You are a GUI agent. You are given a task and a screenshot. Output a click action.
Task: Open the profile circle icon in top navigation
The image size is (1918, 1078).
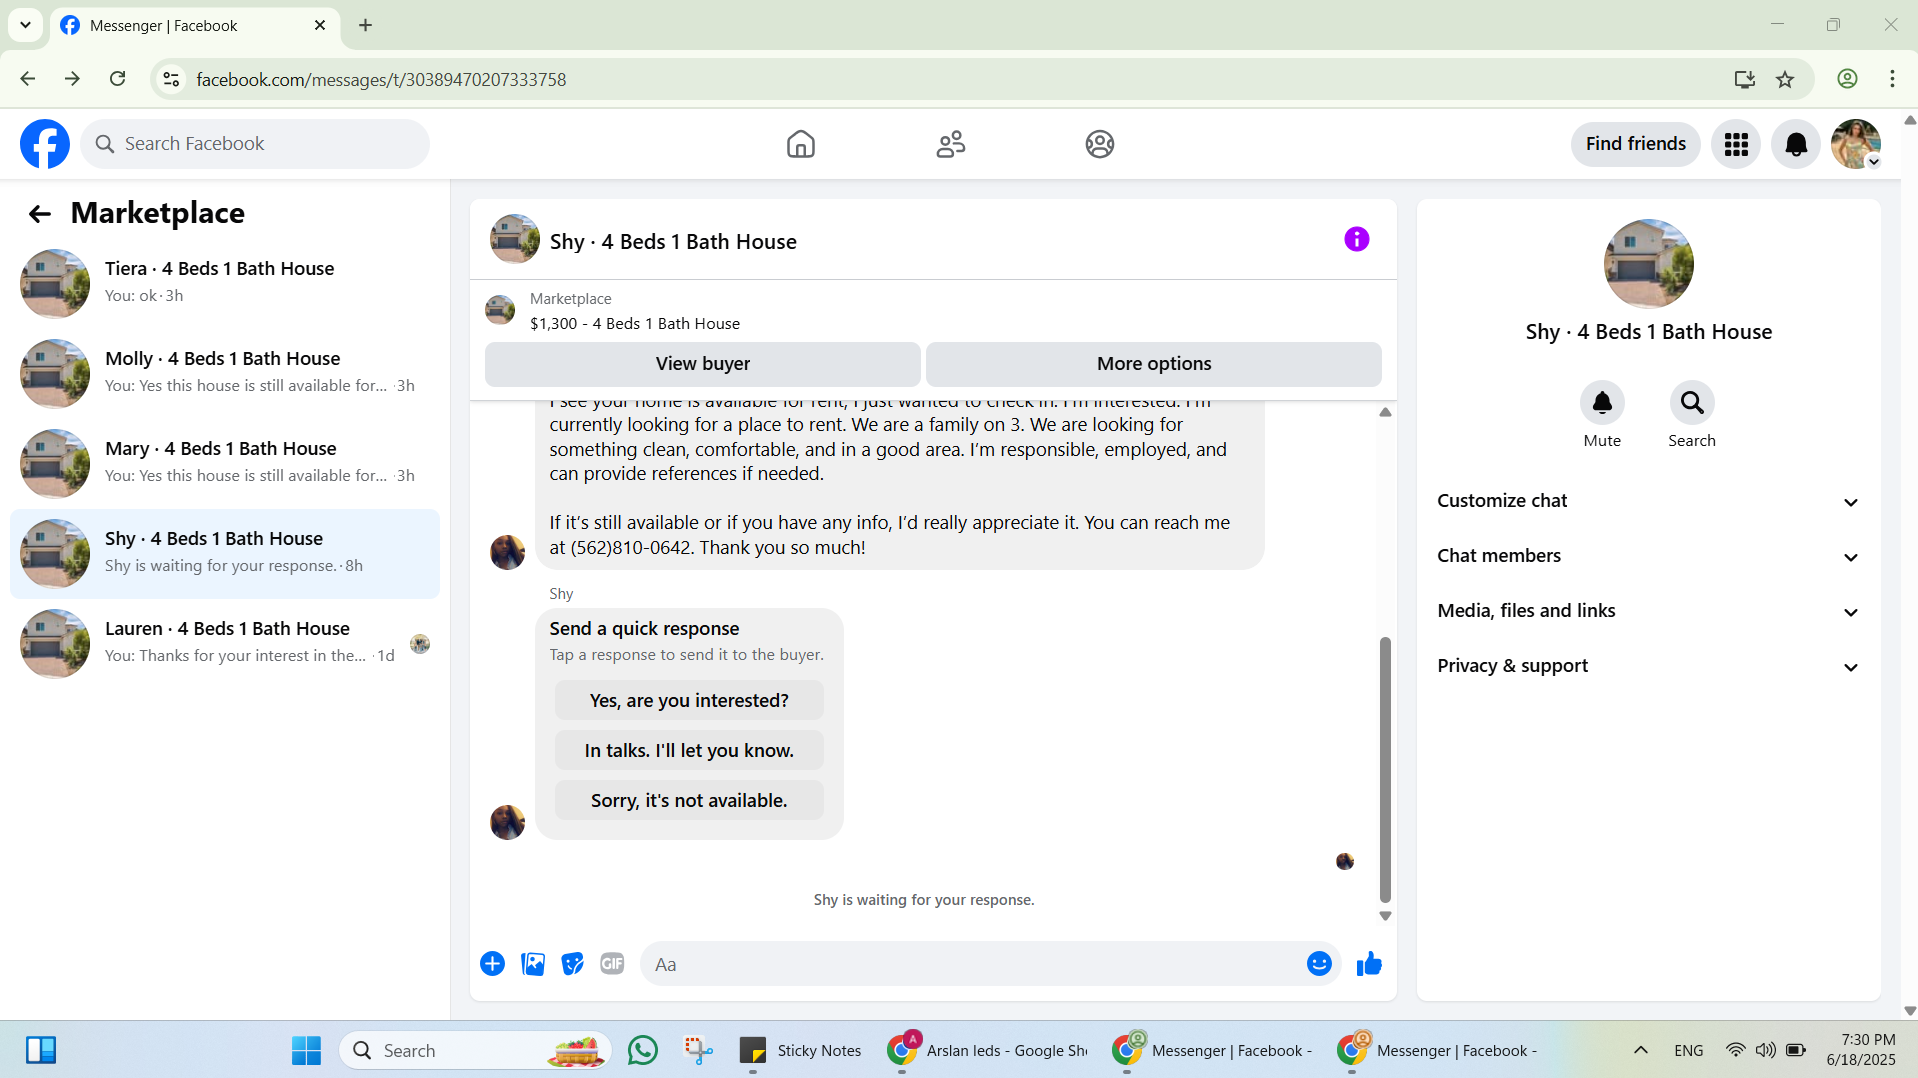(1100, 144)
